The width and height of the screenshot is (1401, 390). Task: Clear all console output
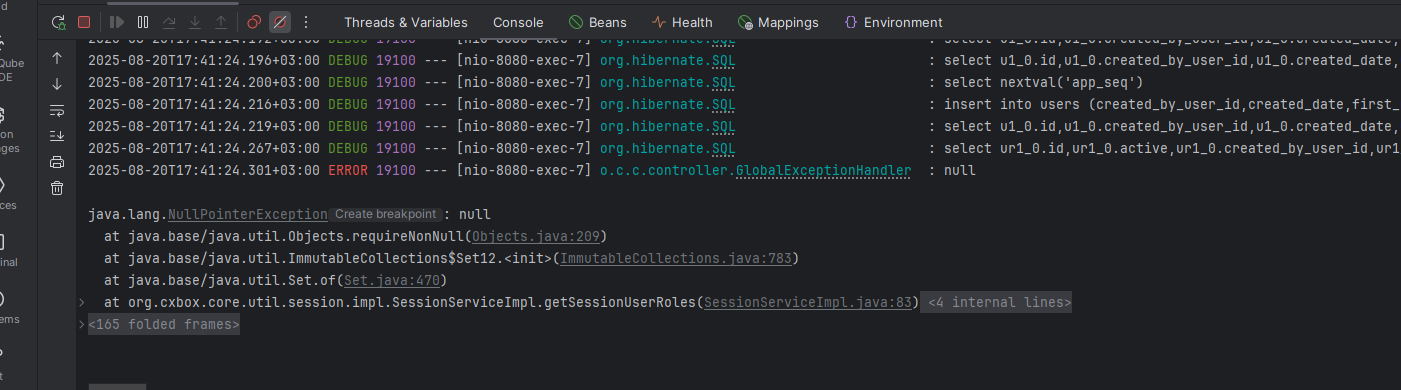[x=57, y=188]
